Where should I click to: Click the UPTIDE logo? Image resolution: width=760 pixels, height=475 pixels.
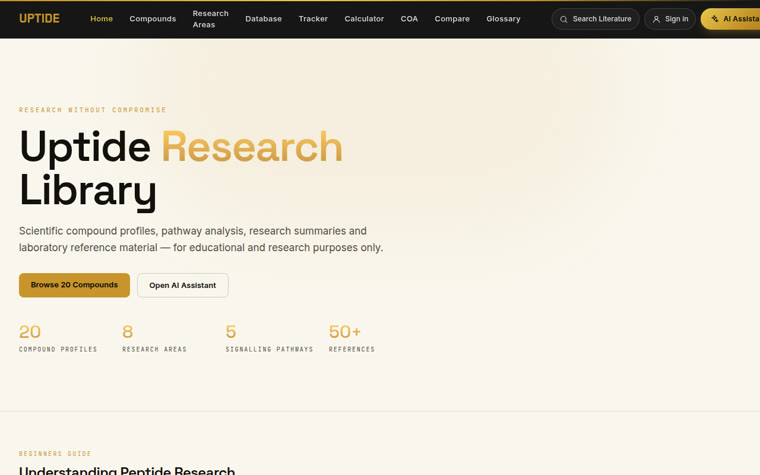pos(39,18)
